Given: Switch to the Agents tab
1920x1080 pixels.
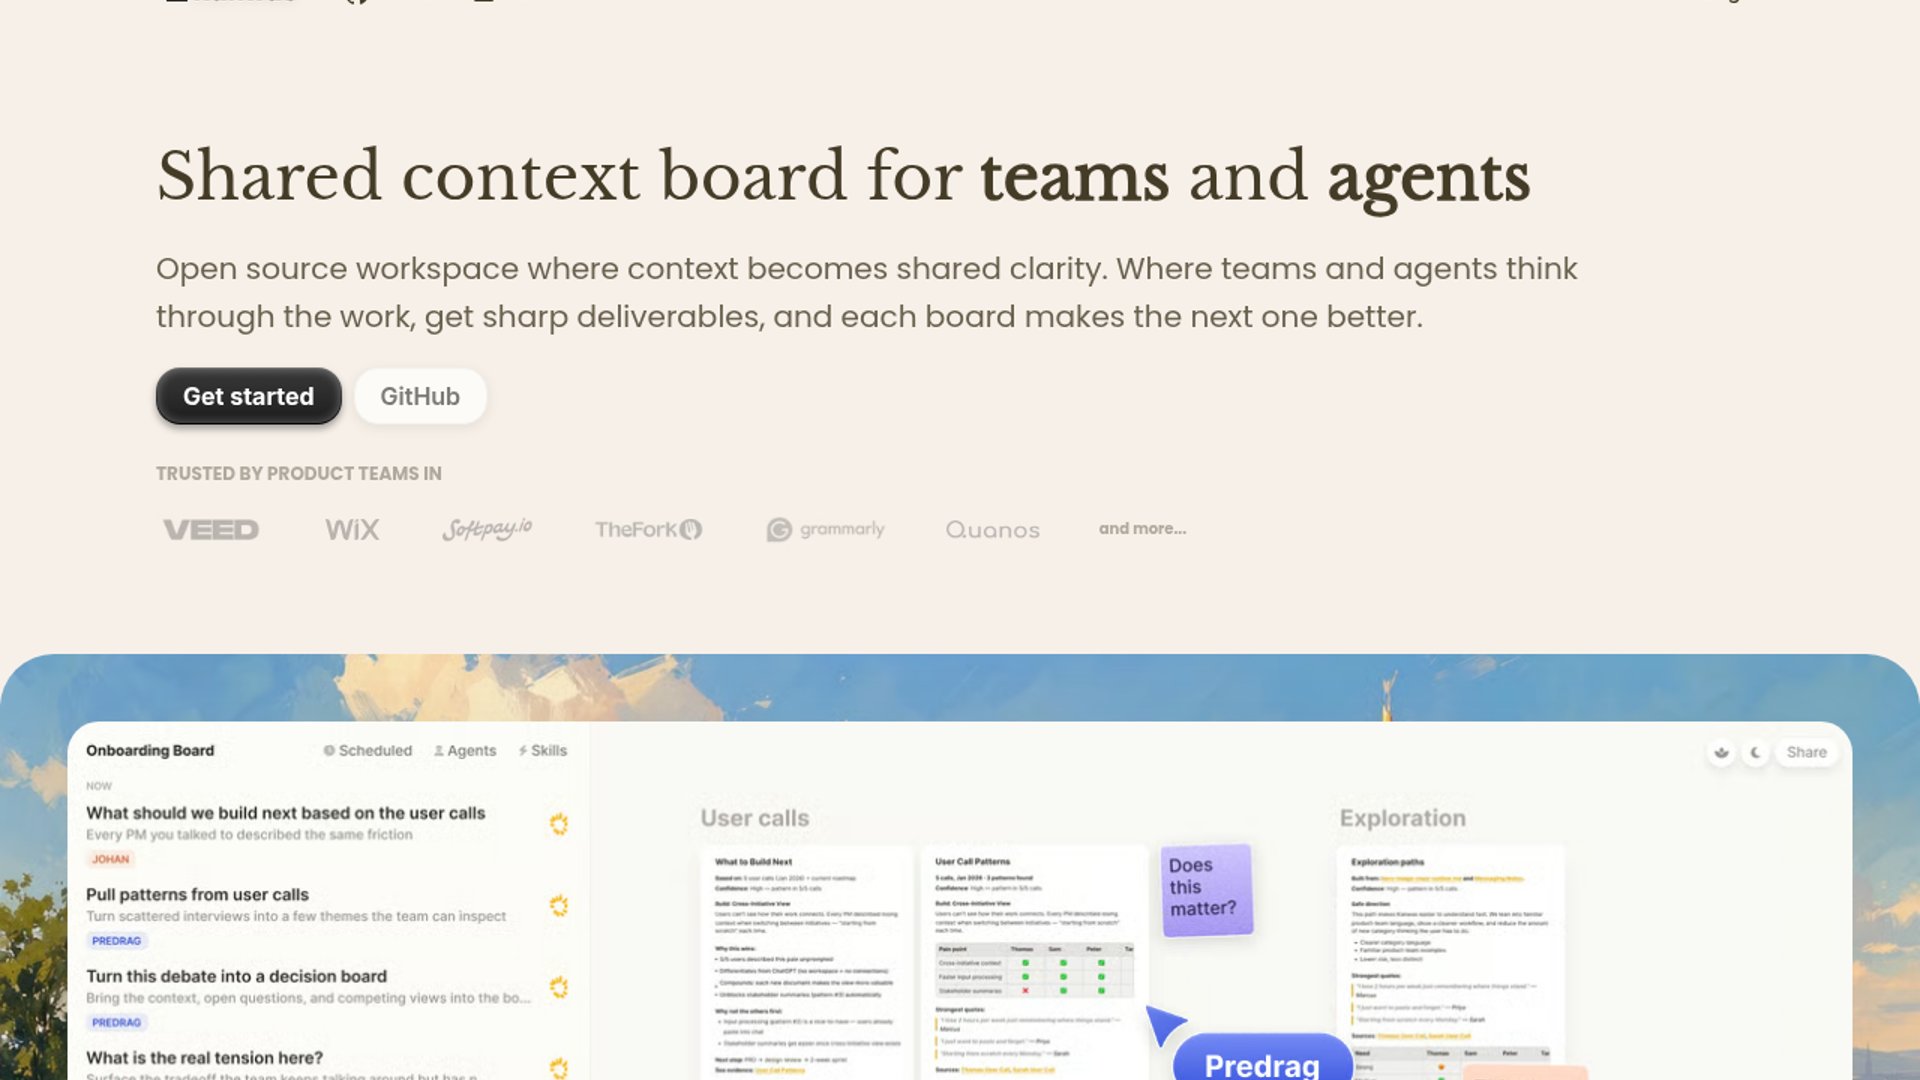Looking at the screenshot, I should pyautogui.click(x=464, y=750).
